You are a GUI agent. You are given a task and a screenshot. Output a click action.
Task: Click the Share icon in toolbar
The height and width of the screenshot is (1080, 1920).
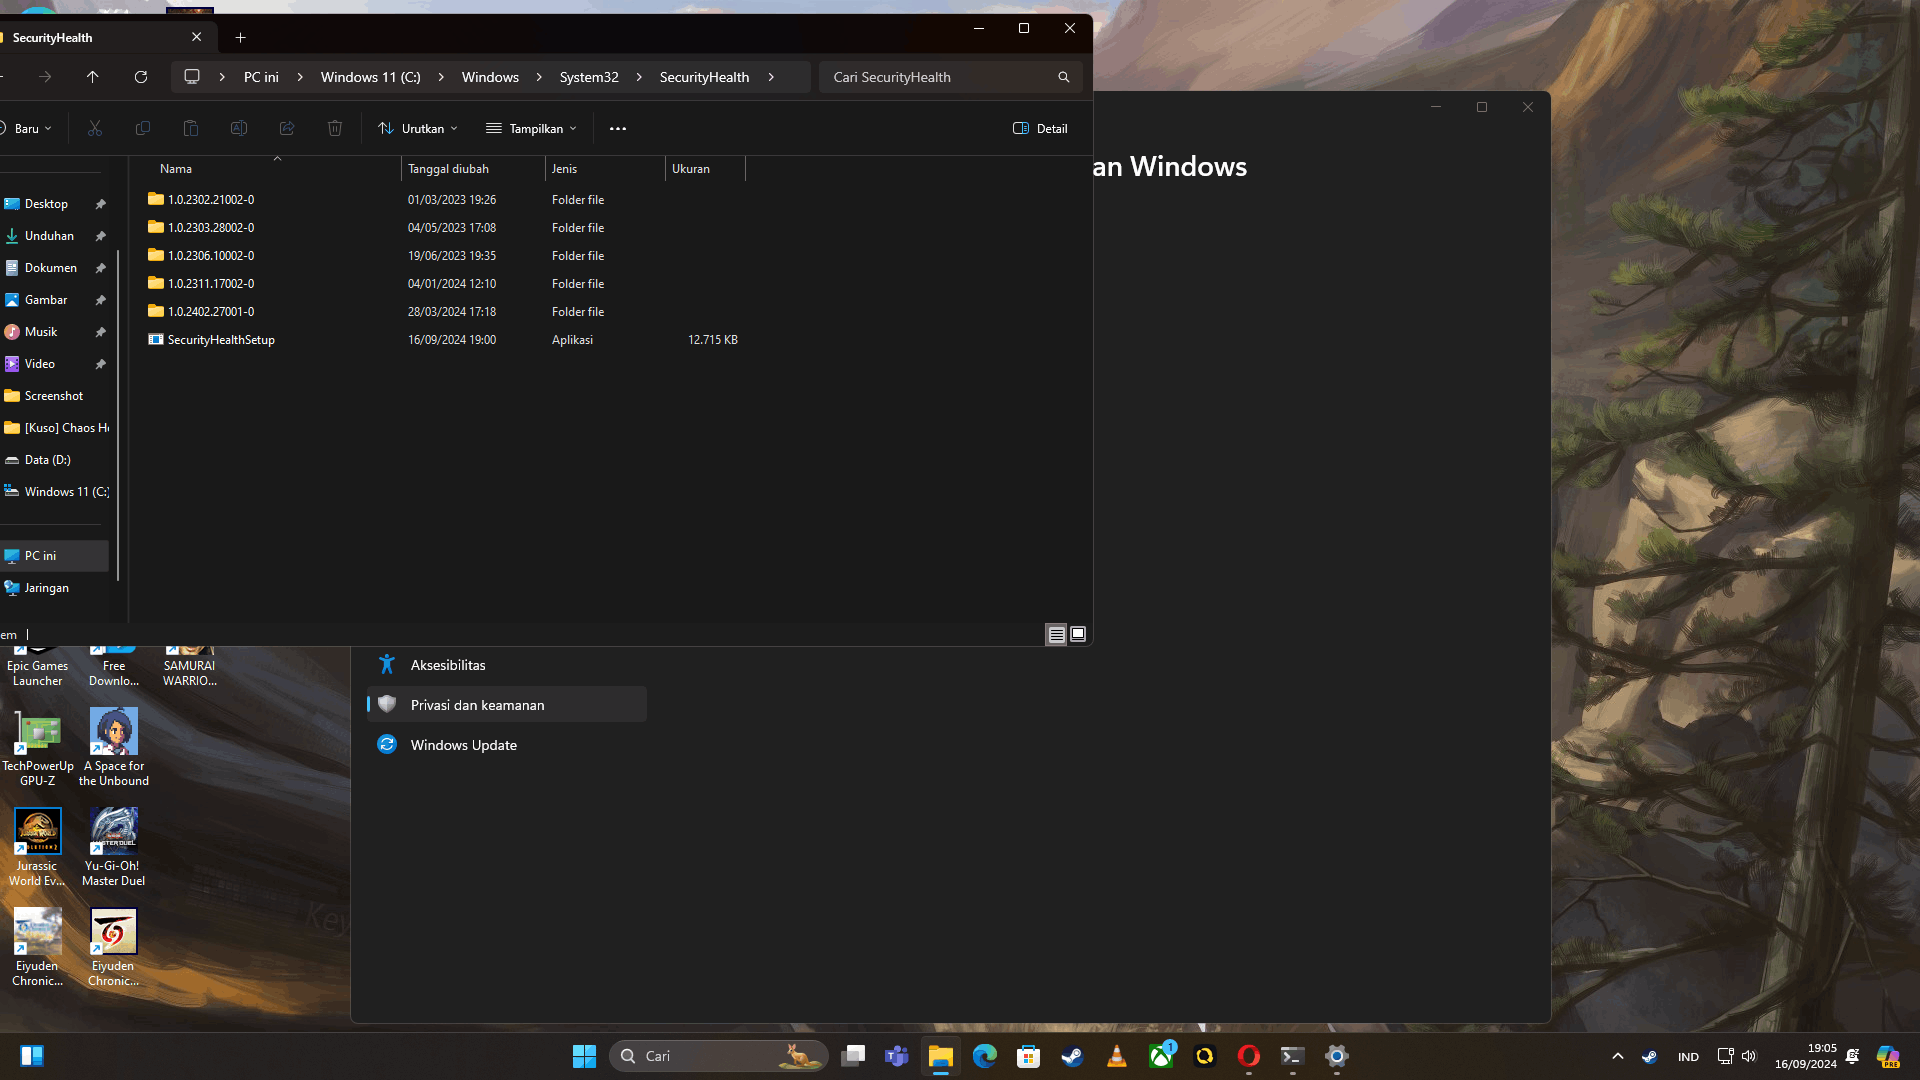pos(287,128)
